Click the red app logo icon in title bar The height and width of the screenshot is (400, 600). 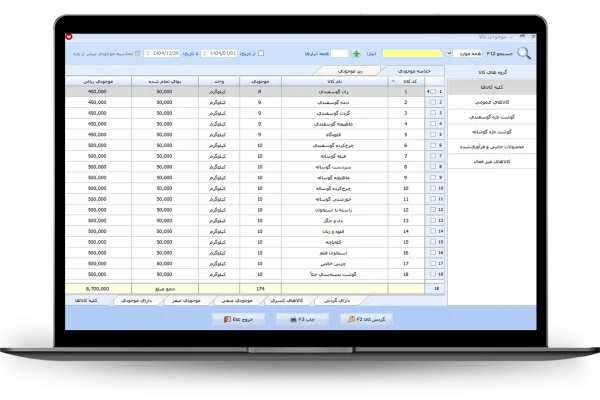(69, 37)
